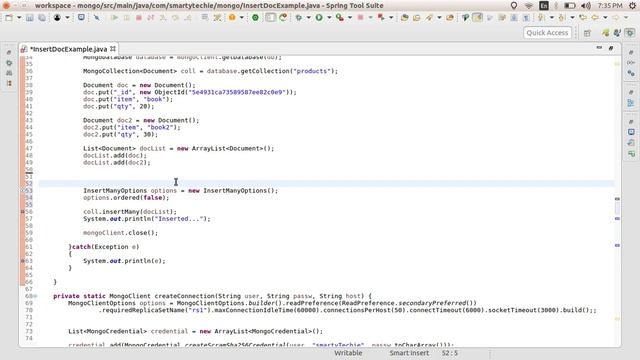Click the 7:35 PM clock
640x360 pixels.
[610, 6]
